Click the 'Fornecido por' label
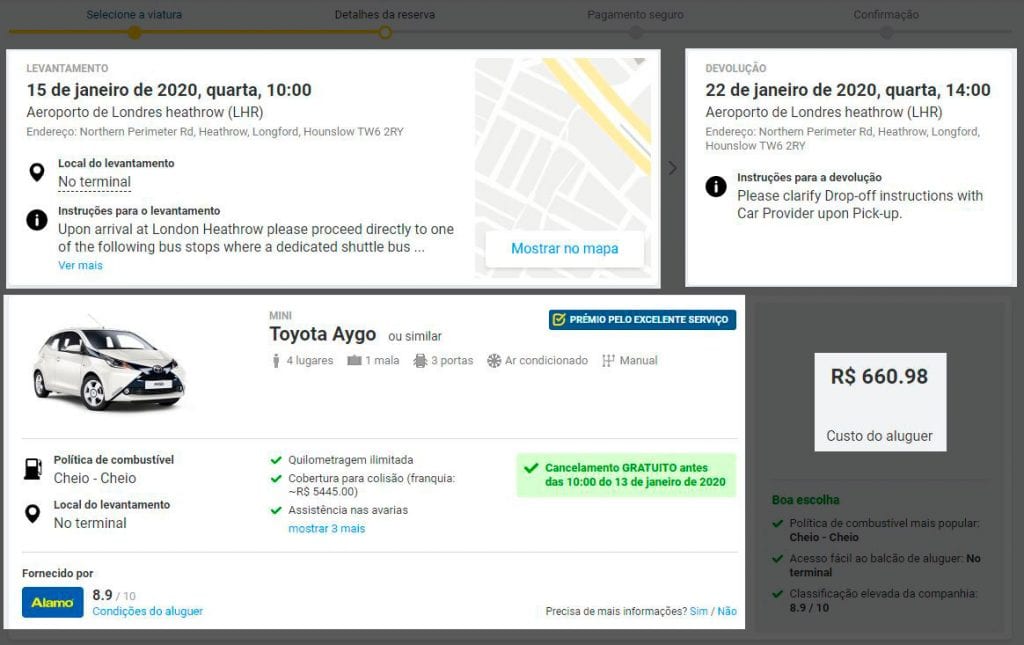The image size is (1024, 645). click(x=57, y=573)
